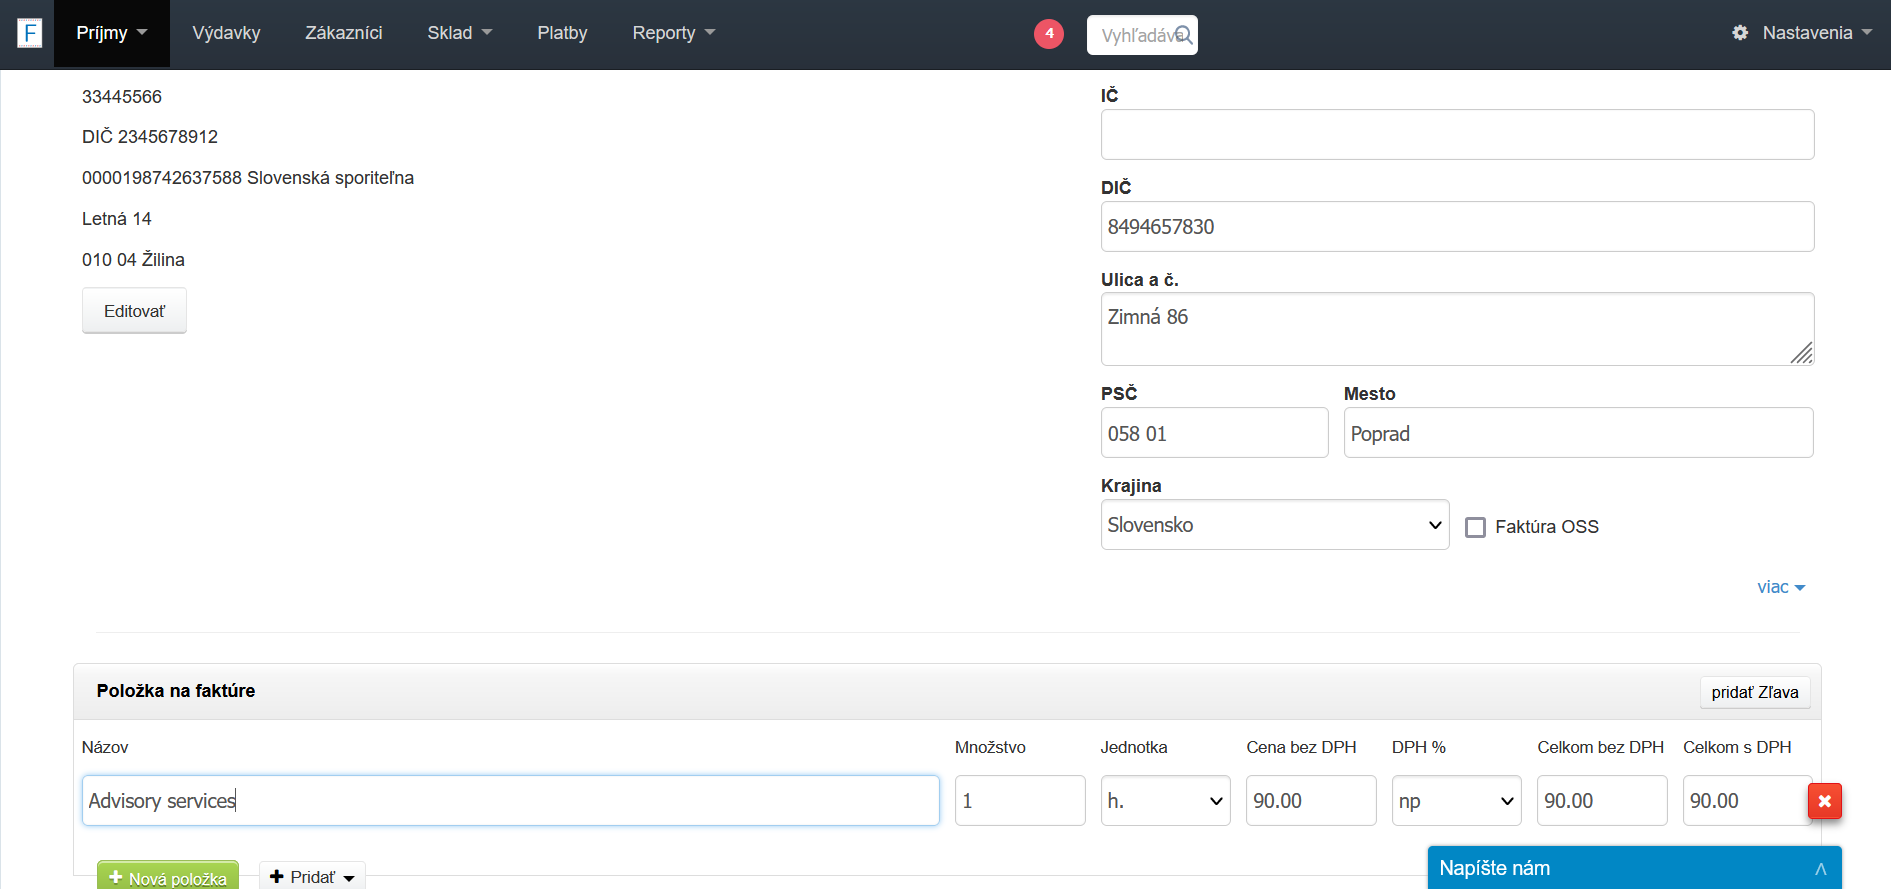Delete the invoice item with red X
The height and width of the screenshot is (889, 1891).
coord(1824,801)
